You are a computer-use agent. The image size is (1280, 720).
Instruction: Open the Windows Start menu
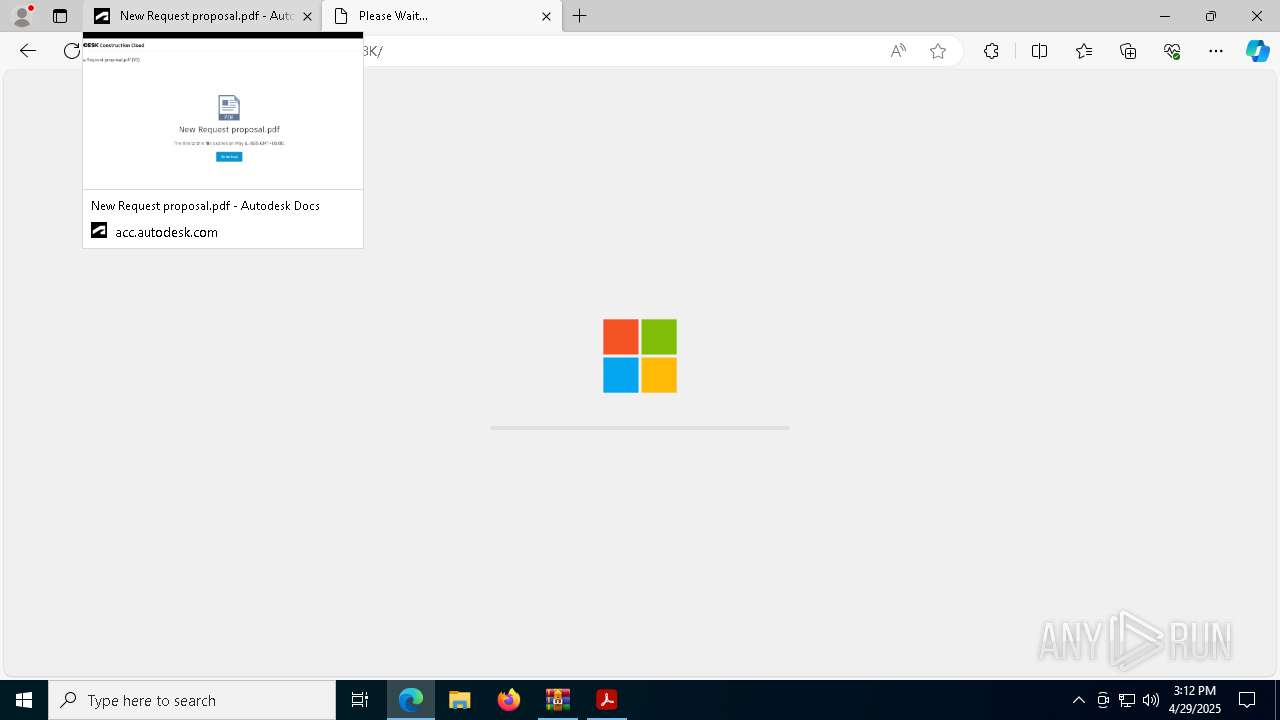coord(24,700)
